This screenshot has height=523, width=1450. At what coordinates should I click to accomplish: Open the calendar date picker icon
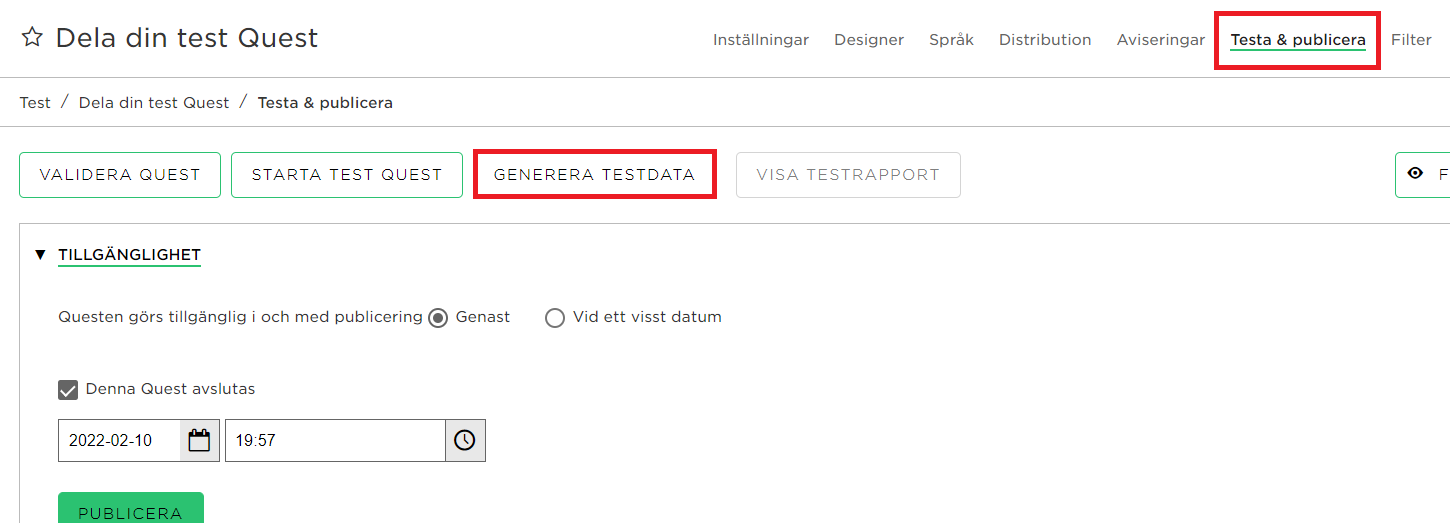[199, 440]
